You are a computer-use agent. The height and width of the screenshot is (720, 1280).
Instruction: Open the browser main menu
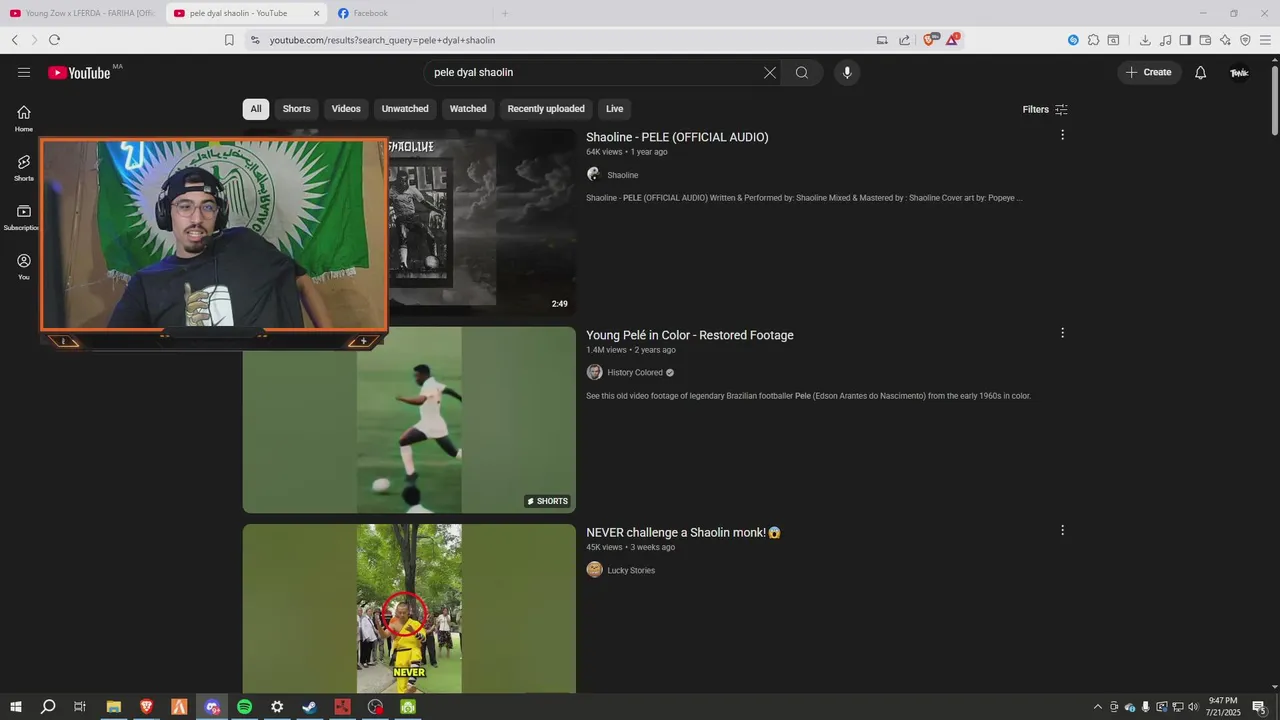tap(1265, 40)
